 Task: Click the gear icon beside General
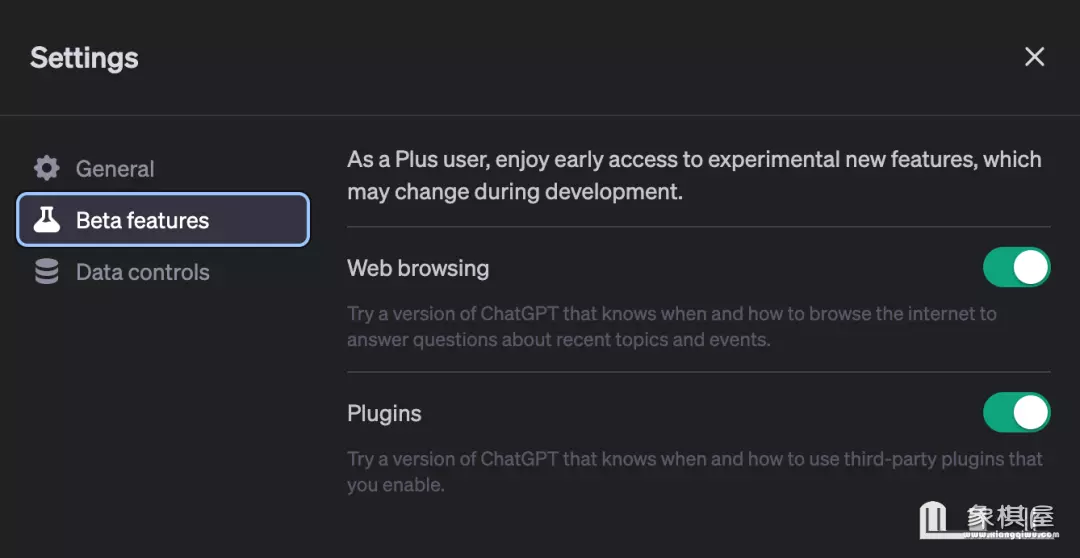[x=47, y=168]
